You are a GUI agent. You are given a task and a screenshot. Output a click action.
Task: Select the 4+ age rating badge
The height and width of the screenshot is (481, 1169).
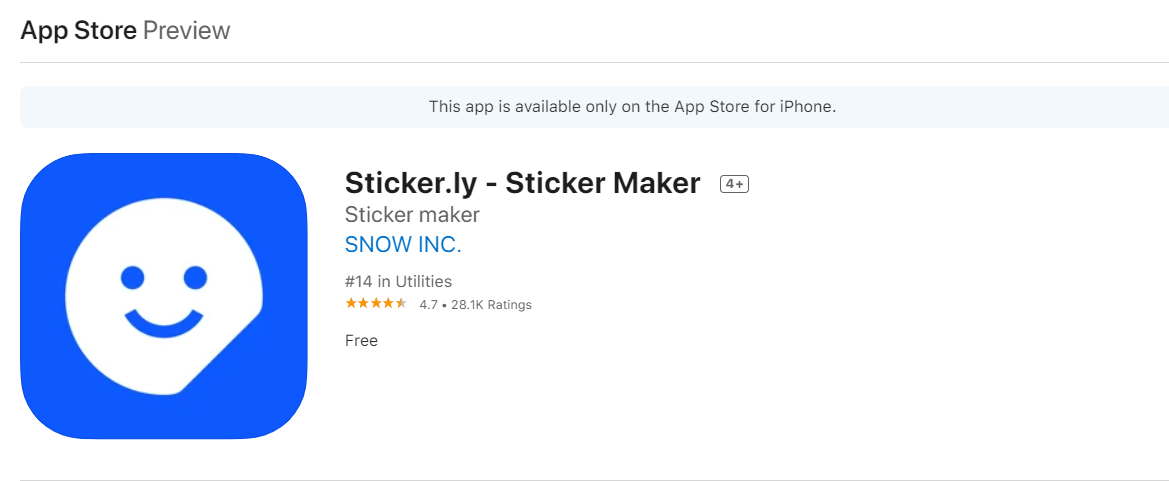coord(734,184)
